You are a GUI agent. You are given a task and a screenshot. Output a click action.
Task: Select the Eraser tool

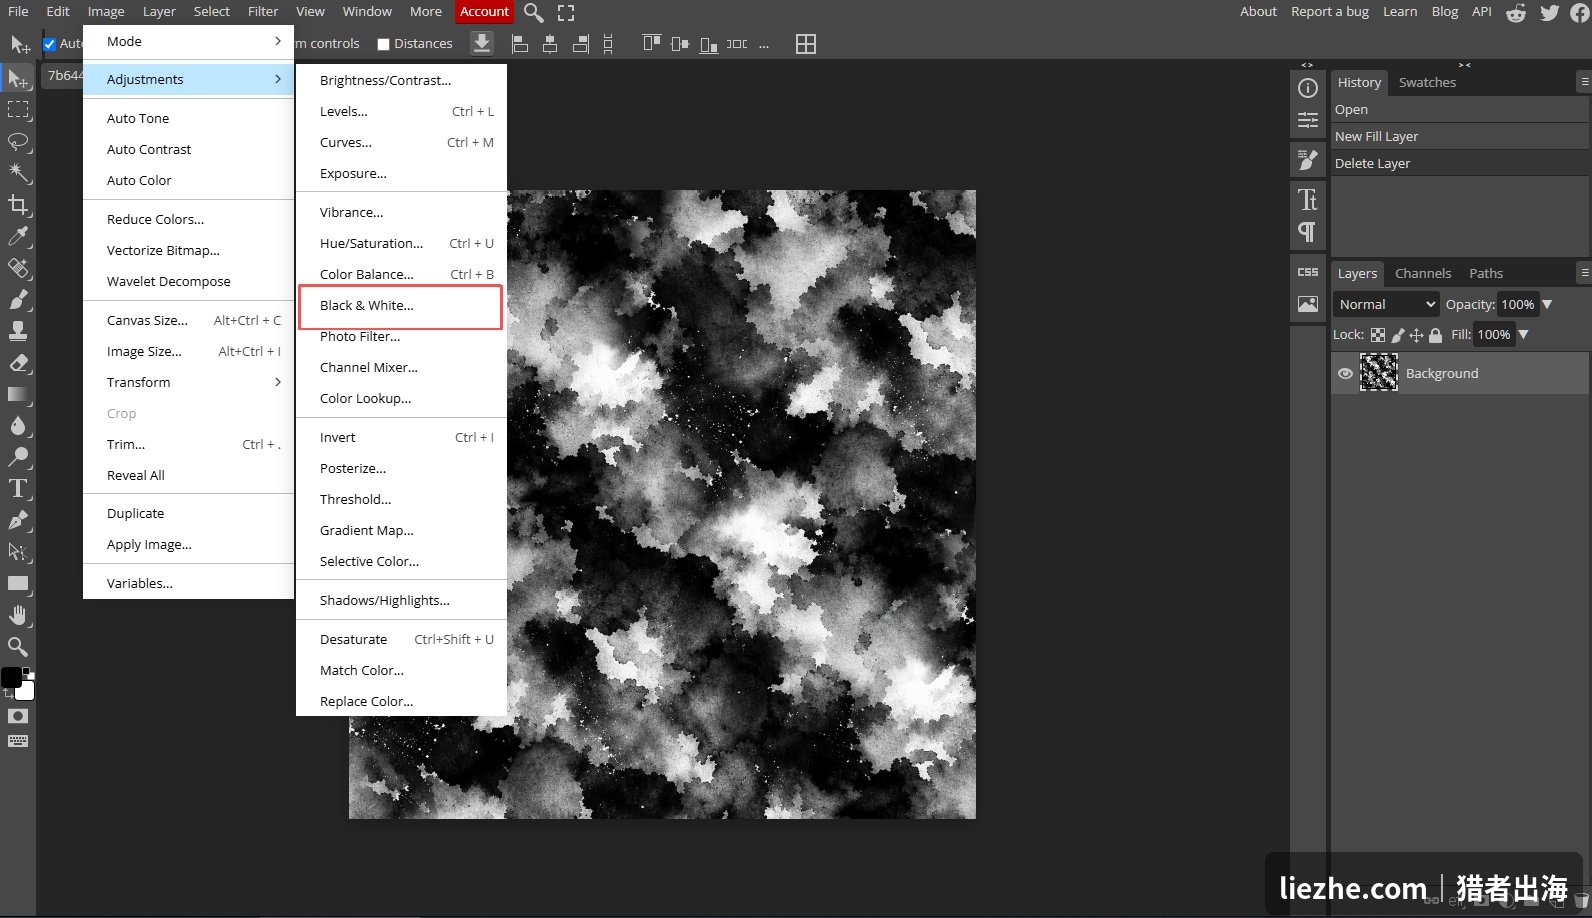point(18,363)
